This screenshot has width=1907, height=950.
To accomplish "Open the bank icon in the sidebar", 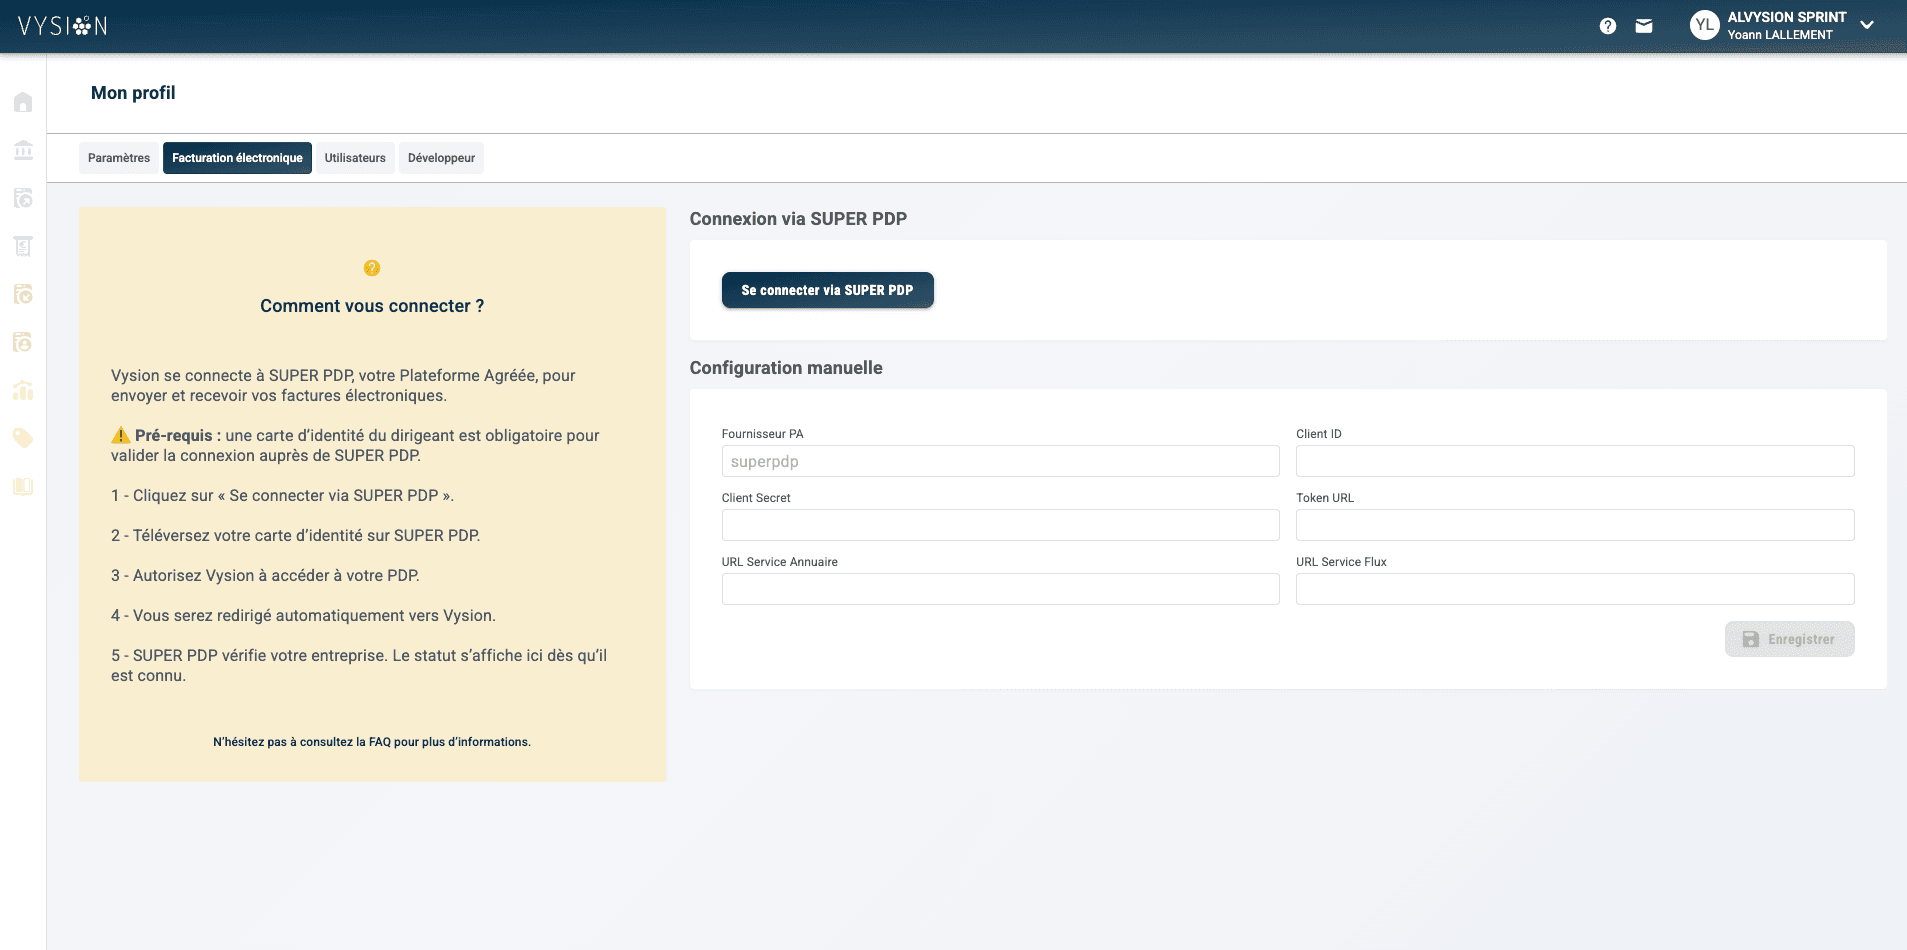I will tap(23, 150).
